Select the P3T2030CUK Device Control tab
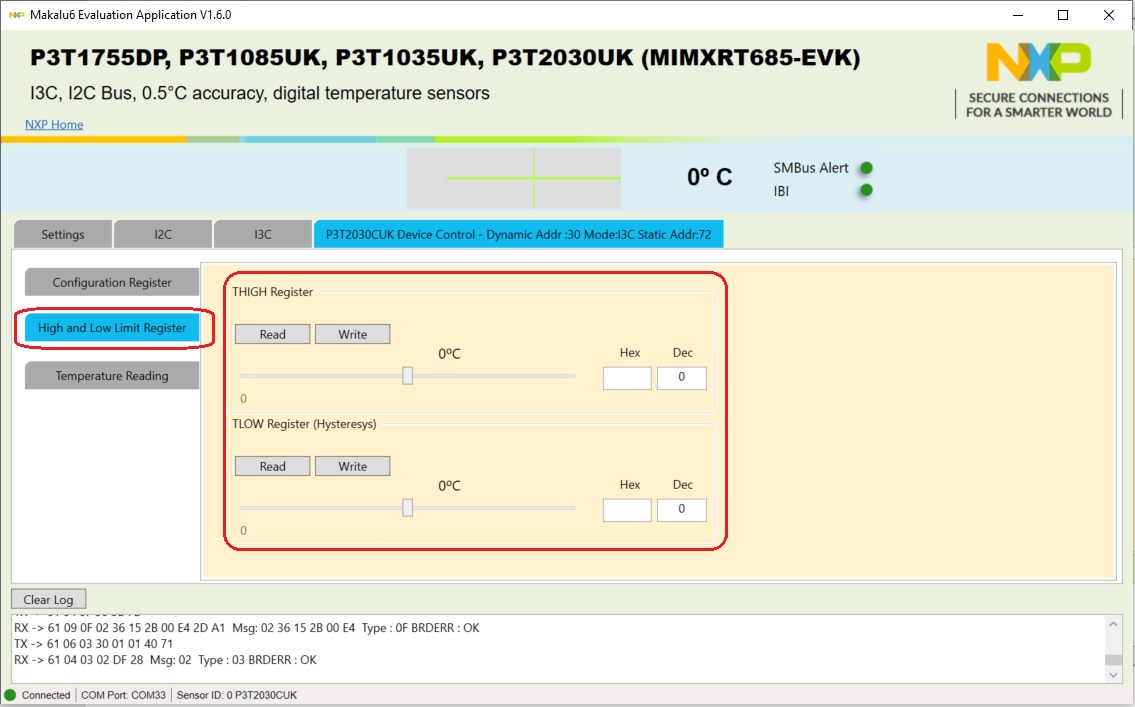Image resolution: width=1135 pixels, height=707 pixels. tap(518, 234)
